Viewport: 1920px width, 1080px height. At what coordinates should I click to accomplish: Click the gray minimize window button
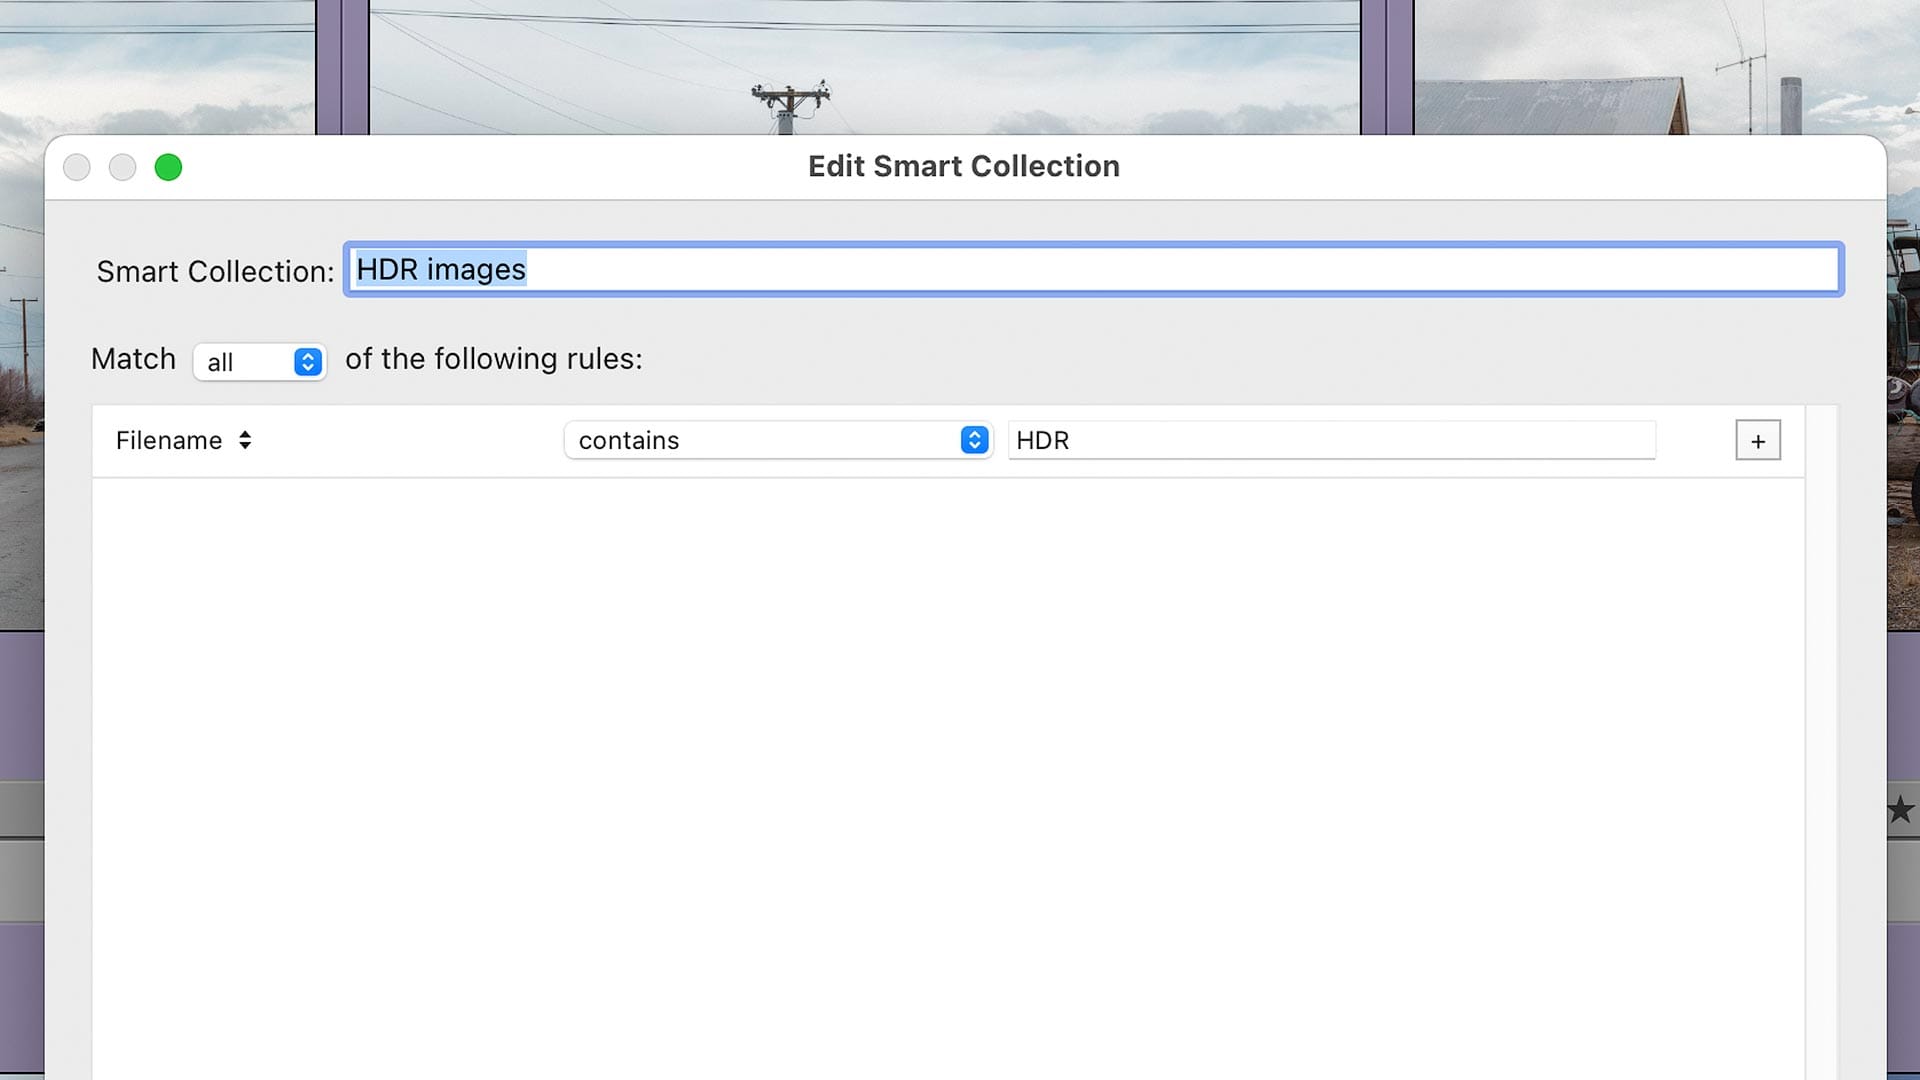pos(122,167)
